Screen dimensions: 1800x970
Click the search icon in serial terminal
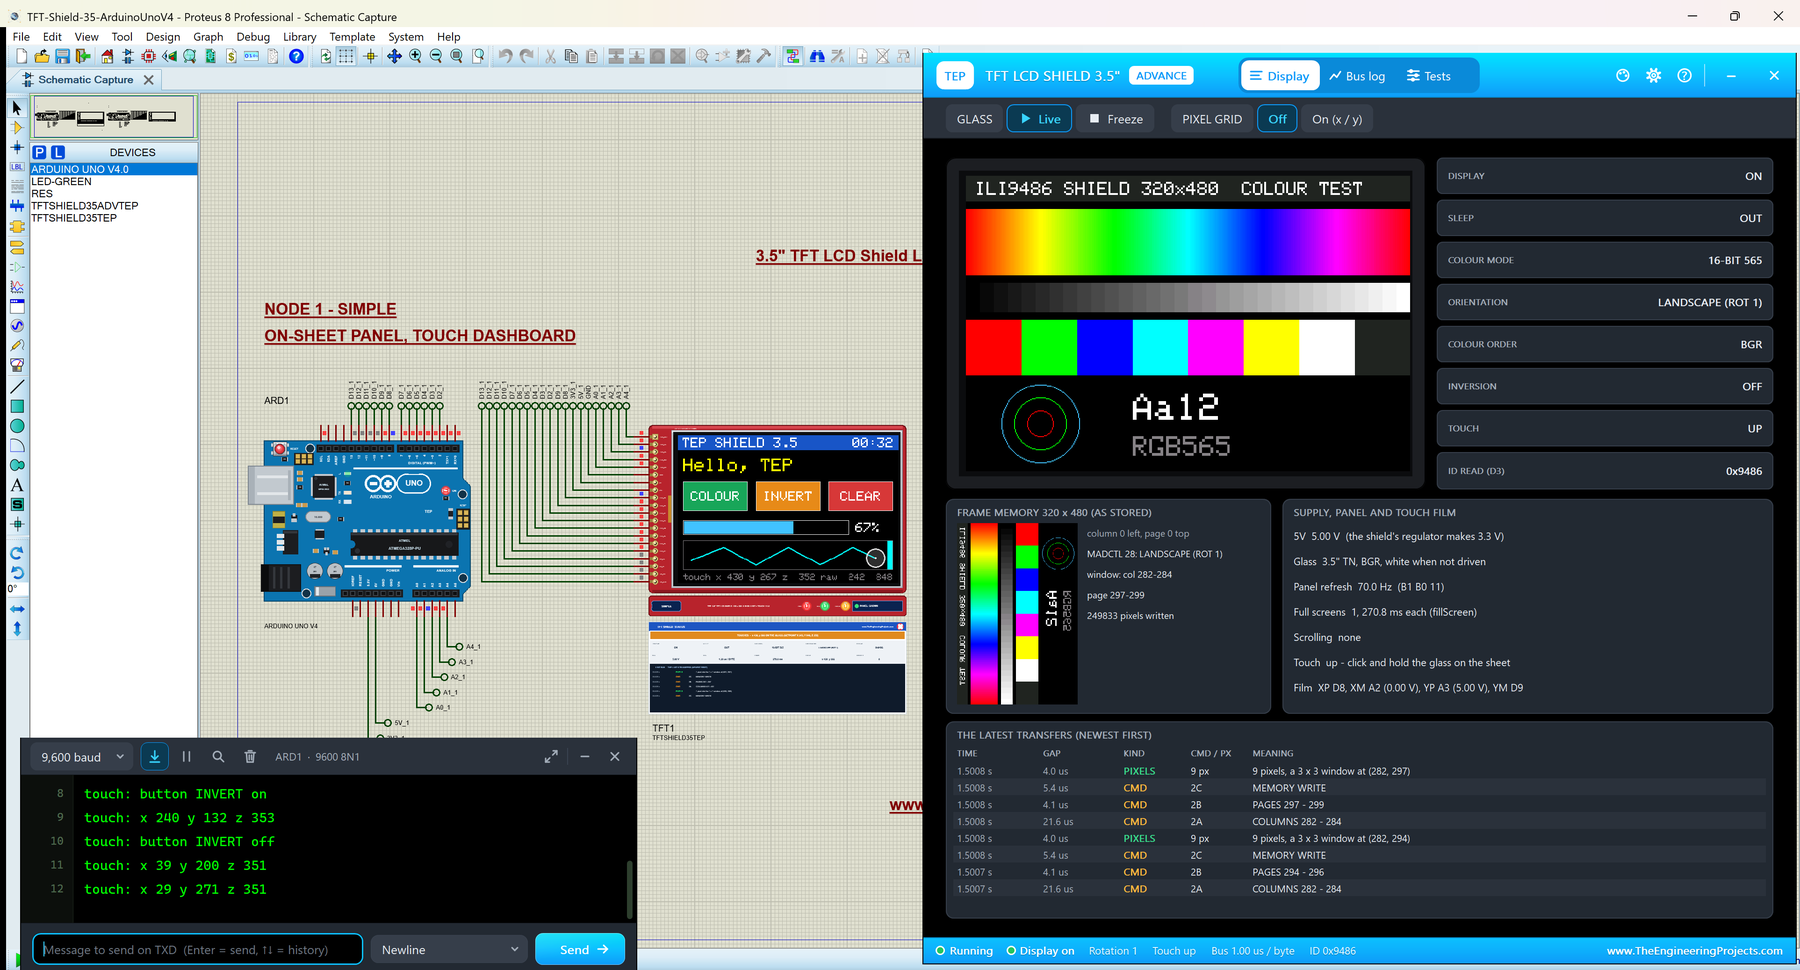(x=218, y=757)
